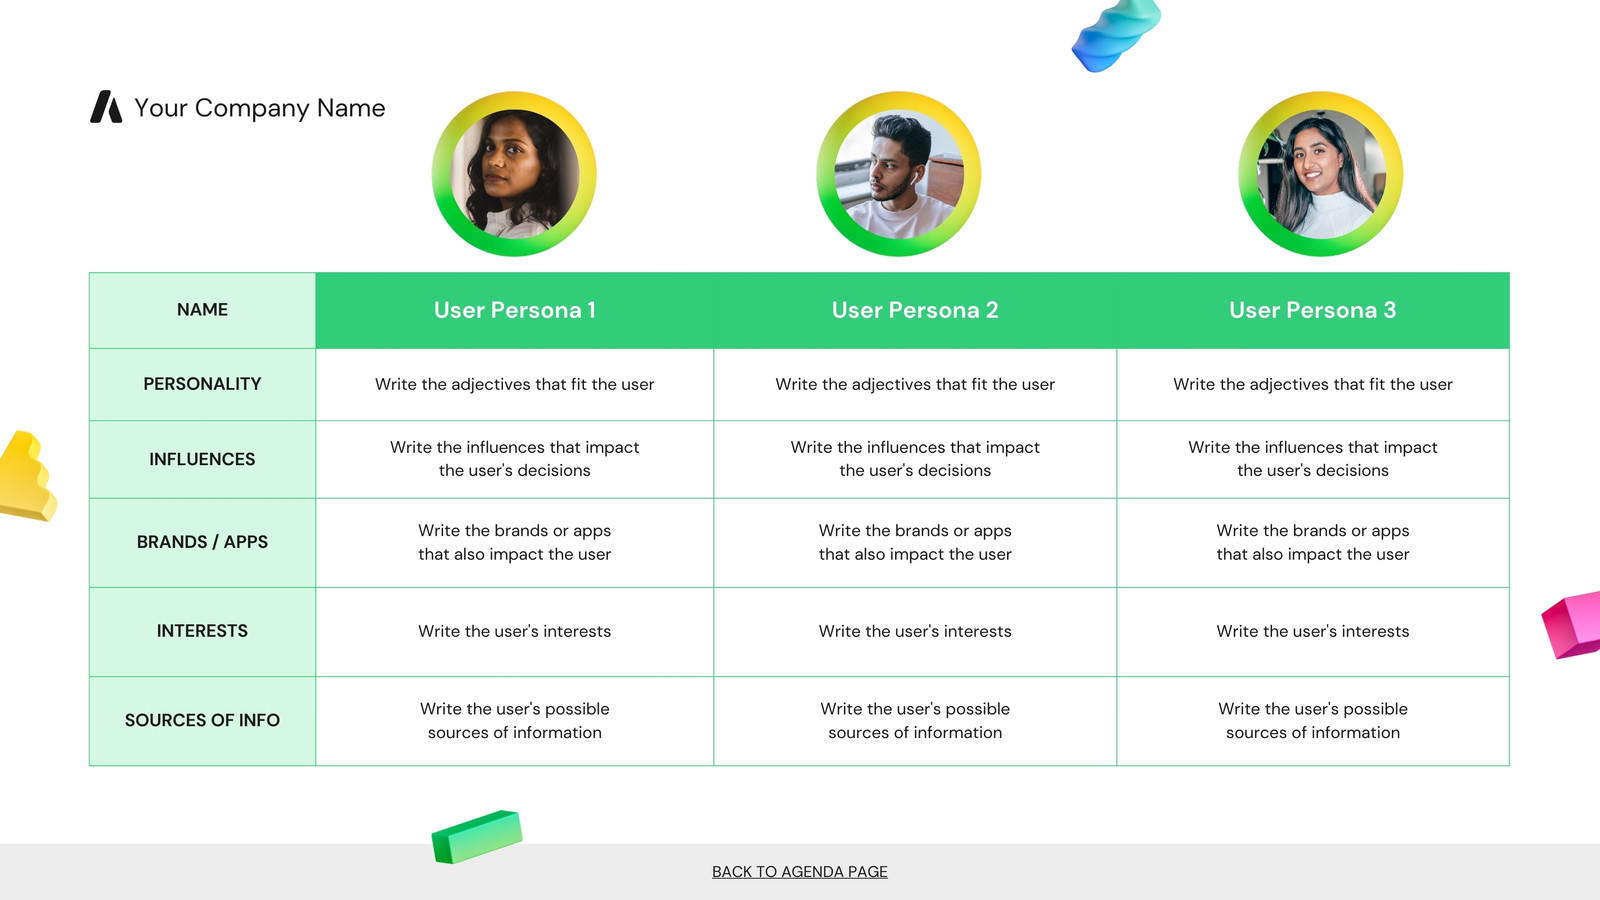
Task: Select the BRANDS / APPS row label
Action: pyautogui.click(x=202, y=542)
